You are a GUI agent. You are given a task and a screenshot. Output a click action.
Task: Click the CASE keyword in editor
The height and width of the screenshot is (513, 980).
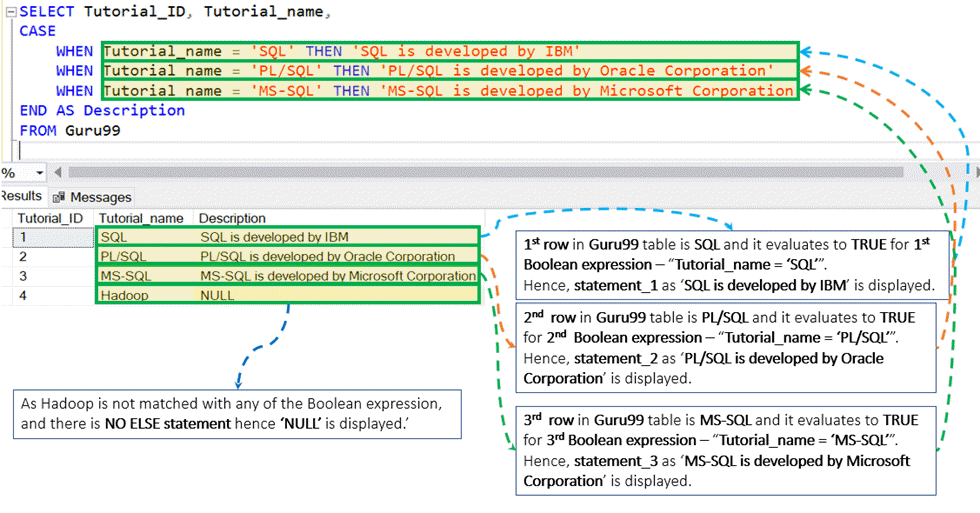pyautogui.click(x=38, y=31)
